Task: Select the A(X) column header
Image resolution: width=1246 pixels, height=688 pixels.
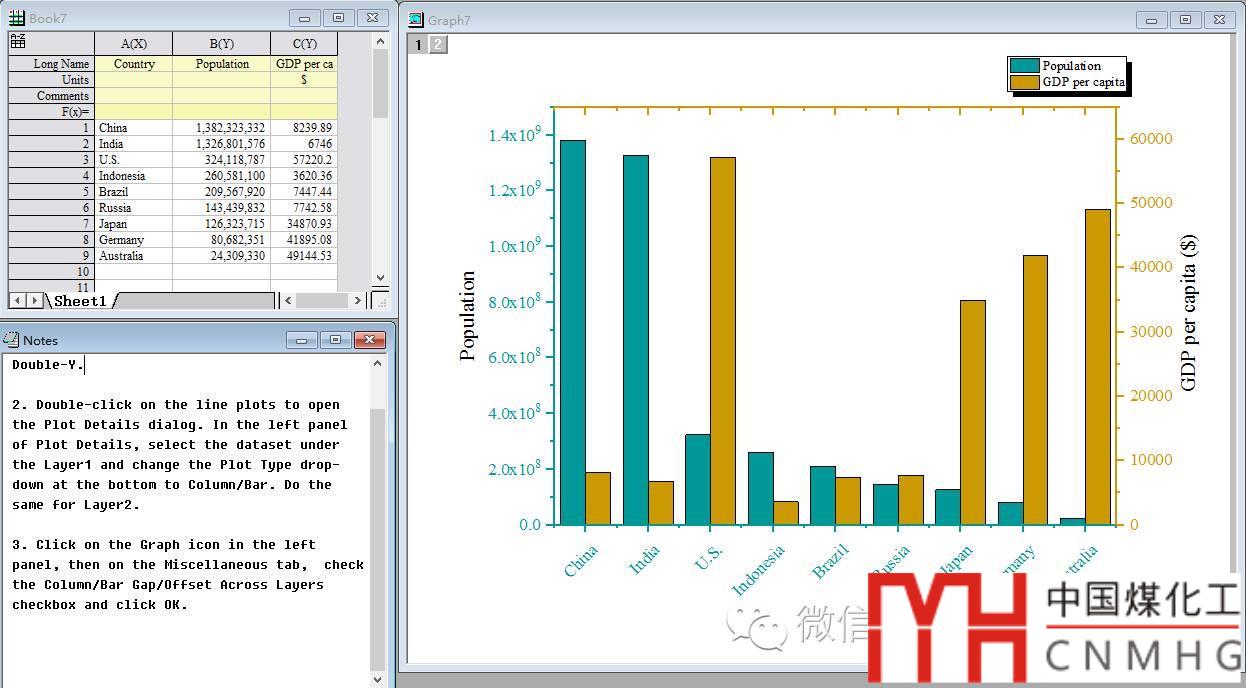Action: [133, 43]
